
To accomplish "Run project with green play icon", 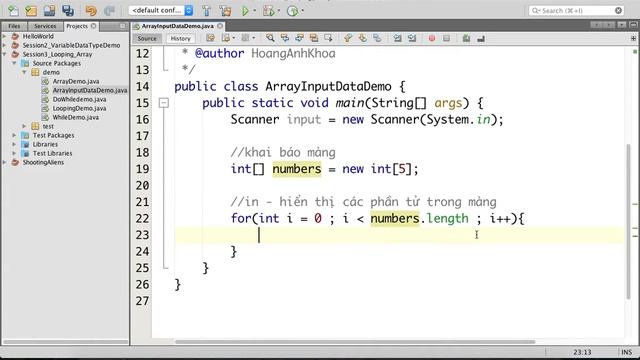I will point(245,11).
